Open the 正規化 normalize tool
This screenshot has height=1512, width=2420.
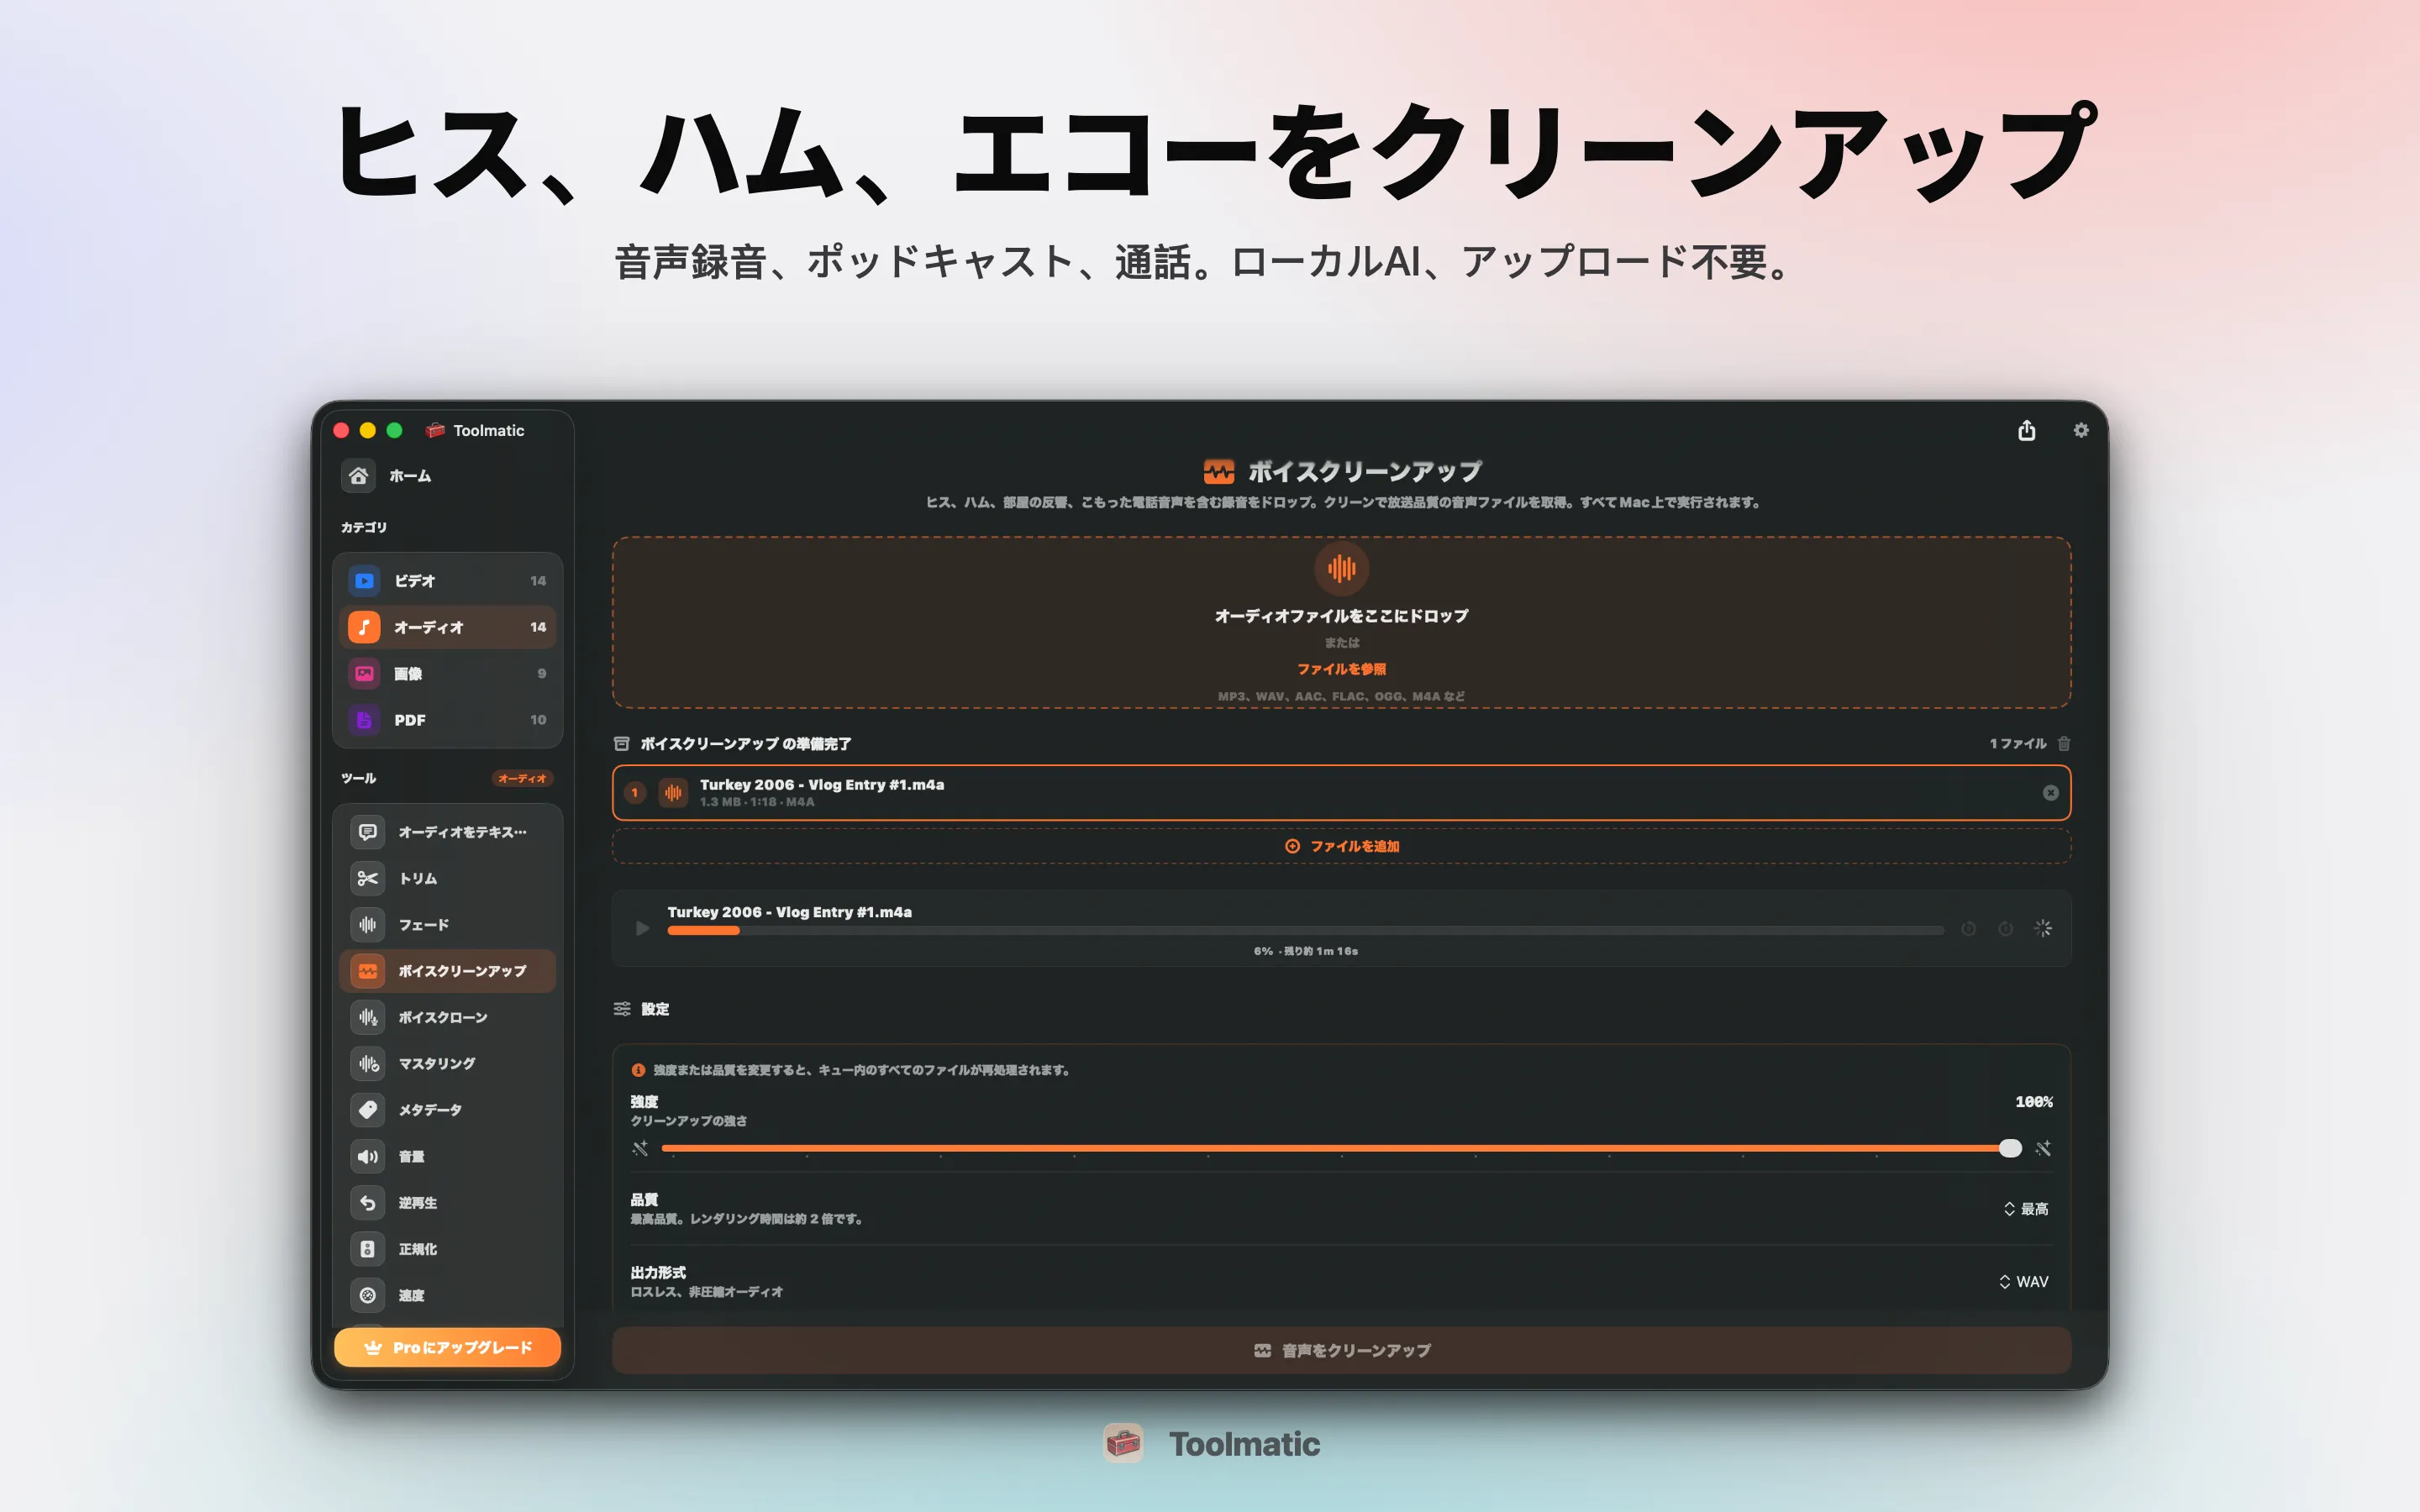447,1249
